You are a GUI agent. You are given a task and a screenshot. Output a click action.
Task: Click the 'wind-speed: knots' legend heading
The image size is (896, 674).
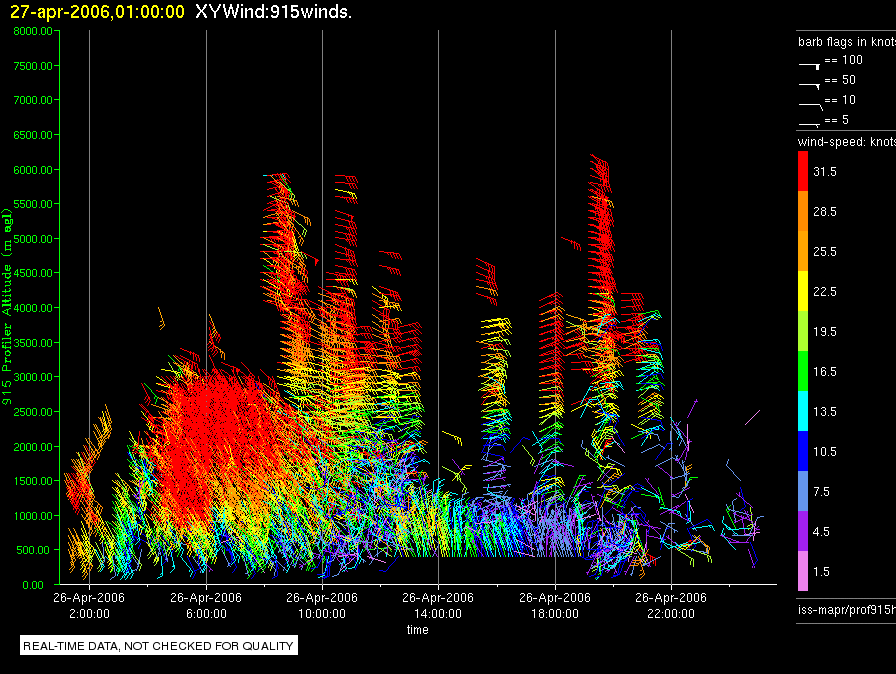point(847,142)
